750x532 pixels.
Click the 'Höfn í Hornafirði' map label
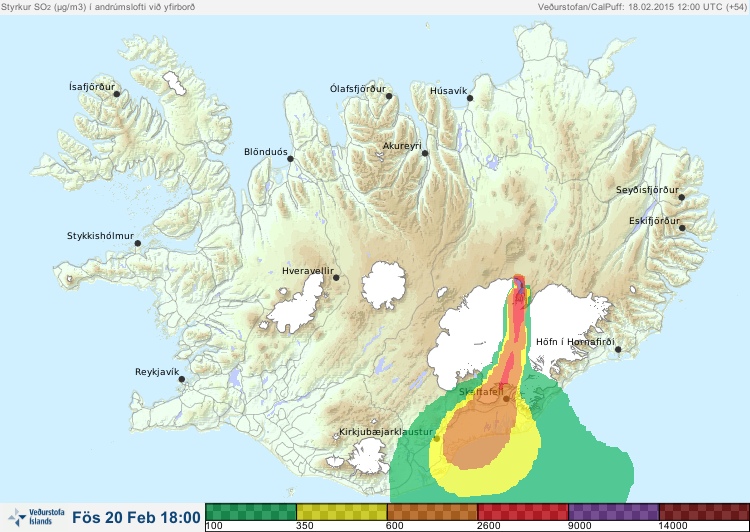pyautogui.click(x=575, y=342)
